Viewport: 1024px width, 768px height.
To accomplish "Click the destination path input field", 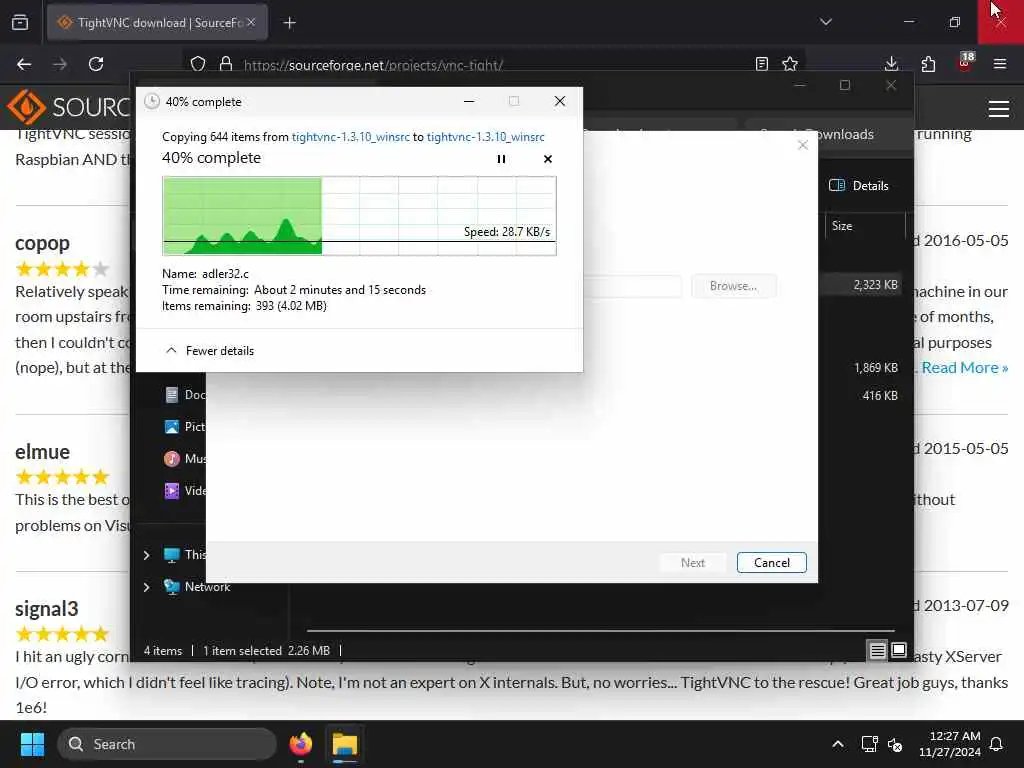I will coord(632,286).
